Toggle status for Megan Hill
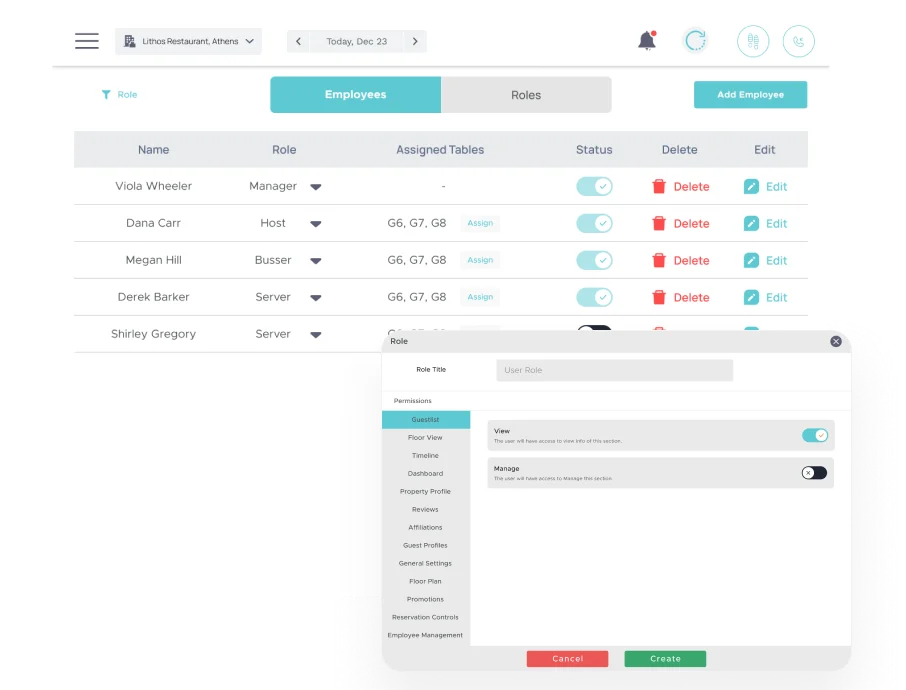 pos(594,260)
